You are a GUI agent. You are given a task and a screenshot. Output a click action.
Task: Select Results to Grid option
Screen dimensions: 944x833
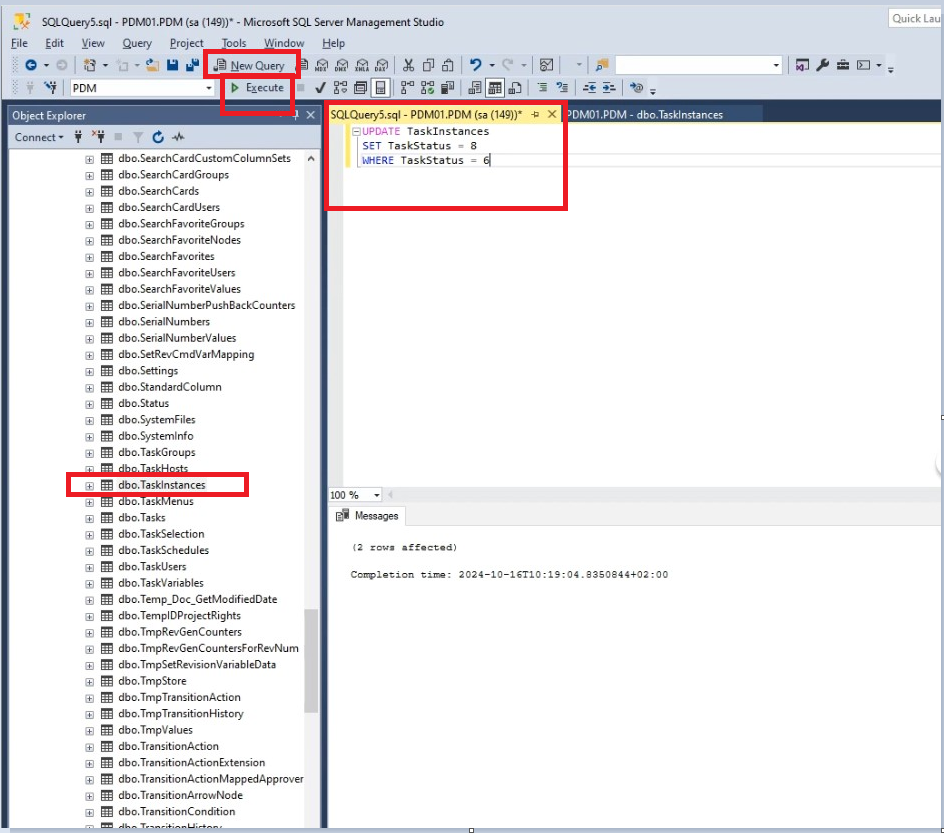tap(495, 88)
